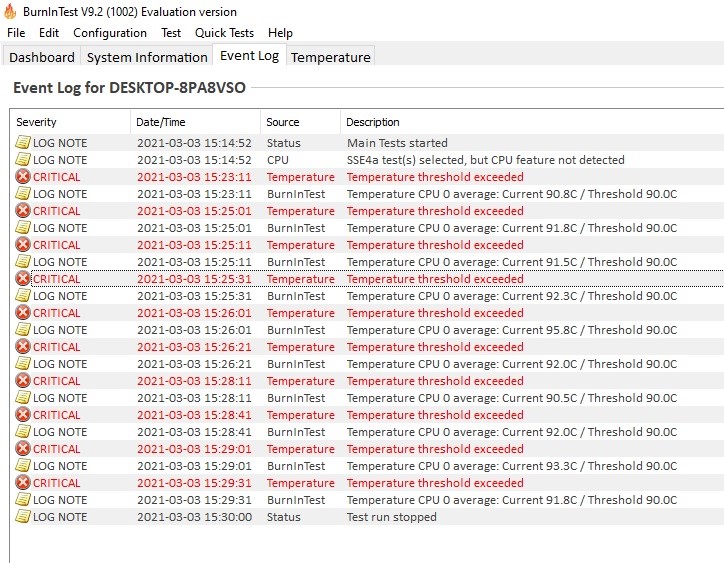The height and width of the screenshot is (563, 724).
Task: Click the log note icon for Test run stopped
Action: (x=23, y=517)
